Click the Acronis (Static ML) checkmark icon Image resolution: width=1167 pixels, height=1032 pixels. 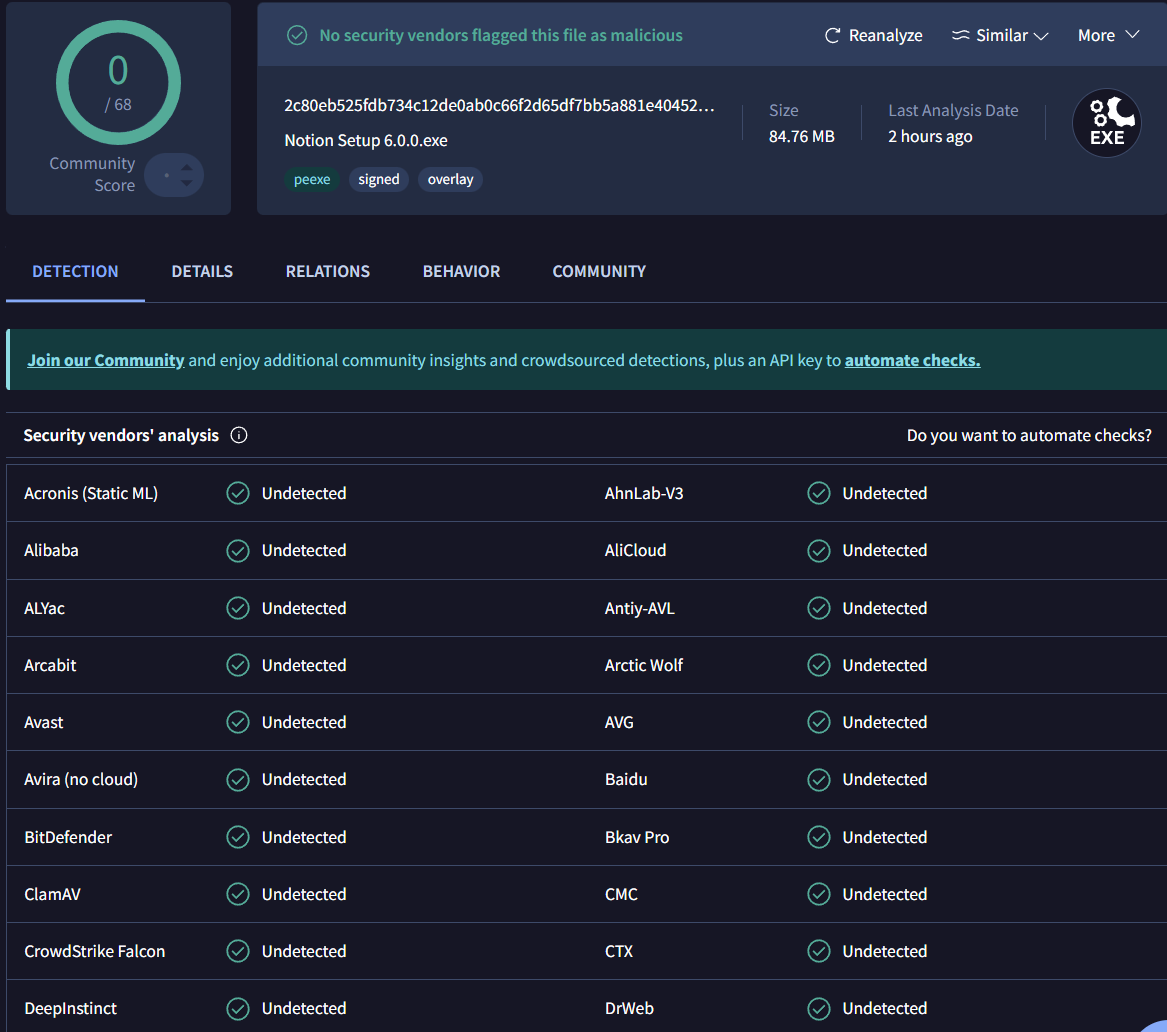coord(238,493)
